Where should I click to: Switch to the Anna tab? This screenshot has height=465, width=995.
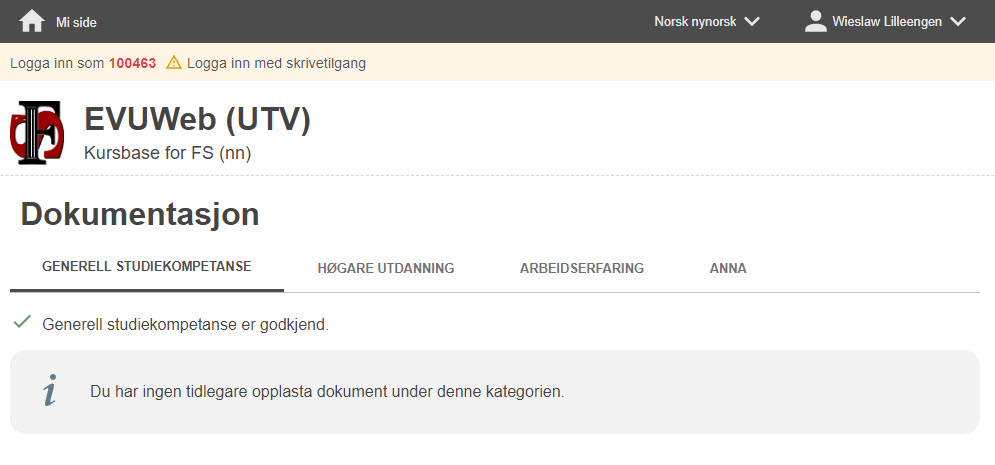tap(728, 268)
